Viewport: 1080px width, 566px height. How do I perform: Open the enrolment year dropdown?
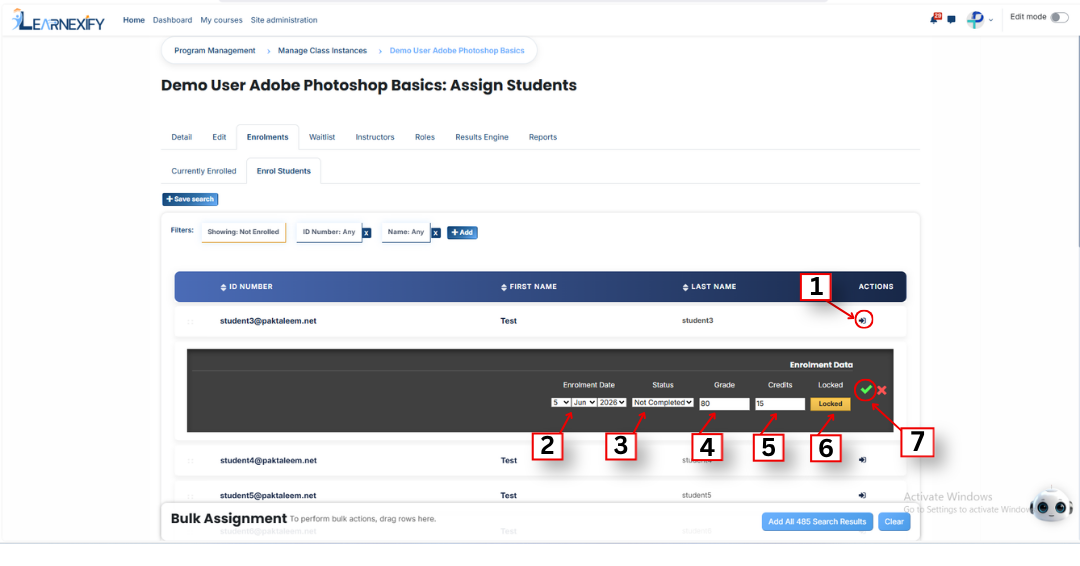pyautogui.click(x=612, y=403)
